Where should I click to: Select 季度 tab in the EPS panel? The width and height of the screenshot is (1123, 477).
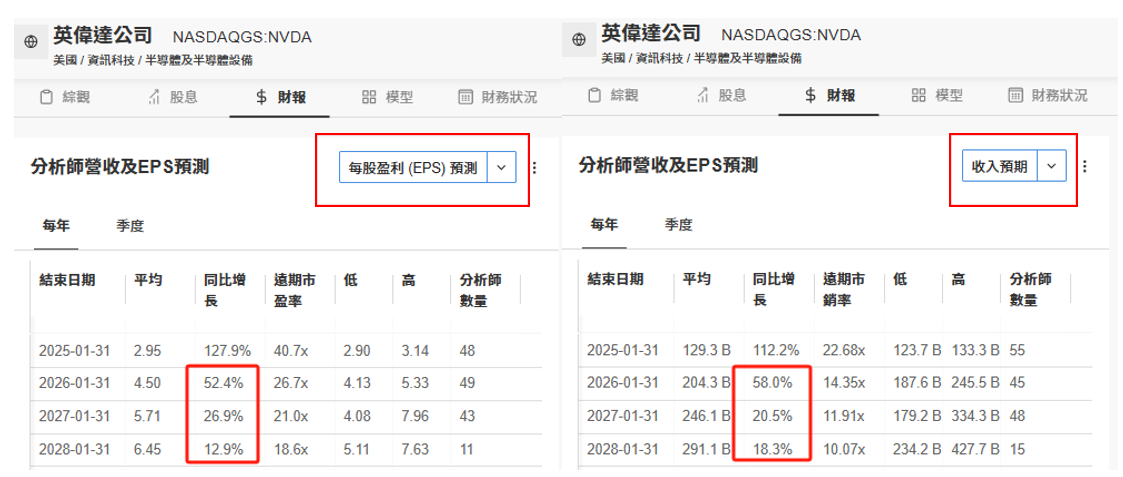(x=130, y=226)
